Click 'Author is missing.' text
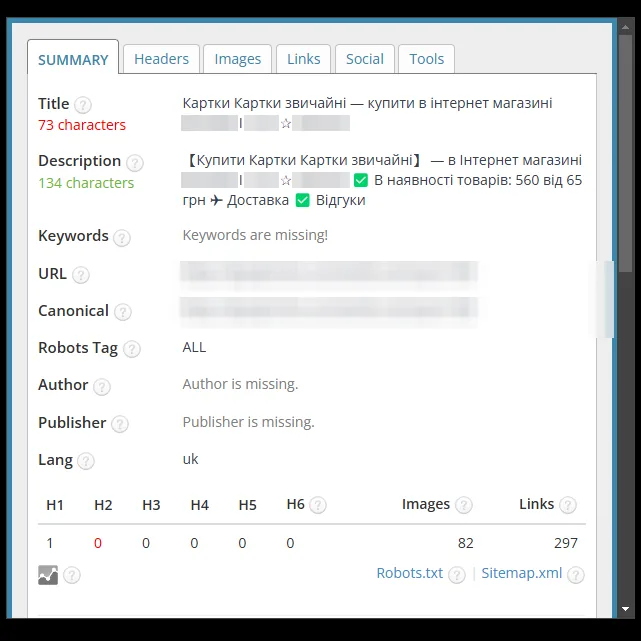Viewport: 641px width, 641px height. [240, 384]
